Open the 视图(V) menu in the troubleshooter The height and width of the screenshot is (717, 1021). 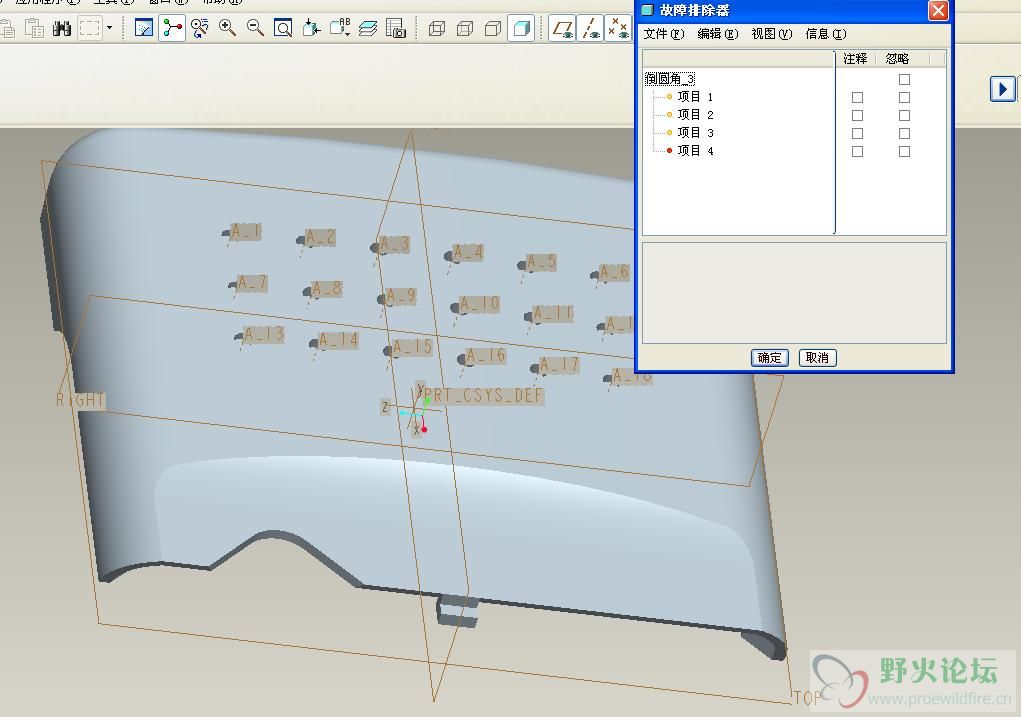772,34
